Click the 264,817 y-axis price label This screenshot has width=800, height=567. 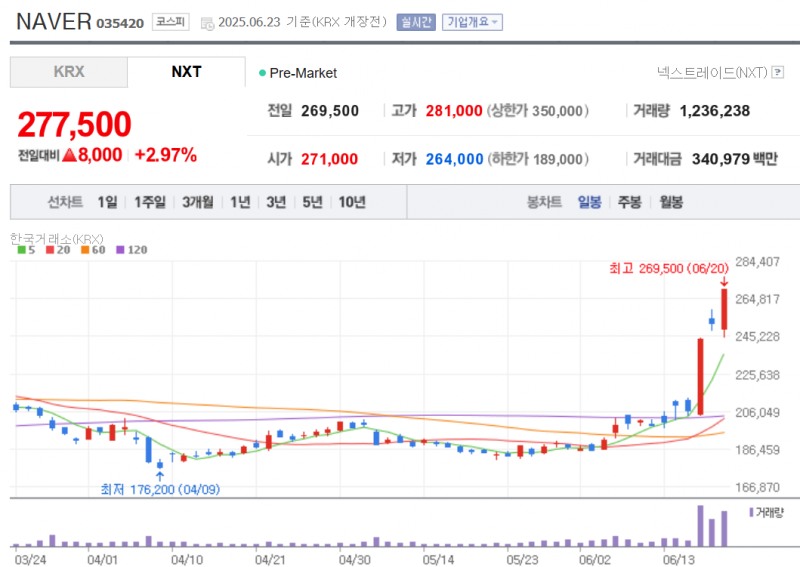point(757,299)
